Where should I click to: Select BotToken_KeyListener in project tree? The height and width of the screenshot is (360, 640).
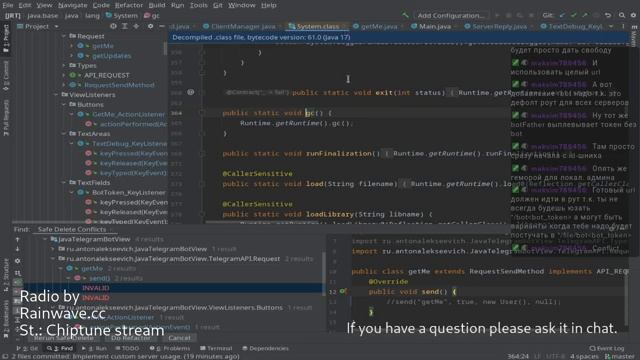129,193
